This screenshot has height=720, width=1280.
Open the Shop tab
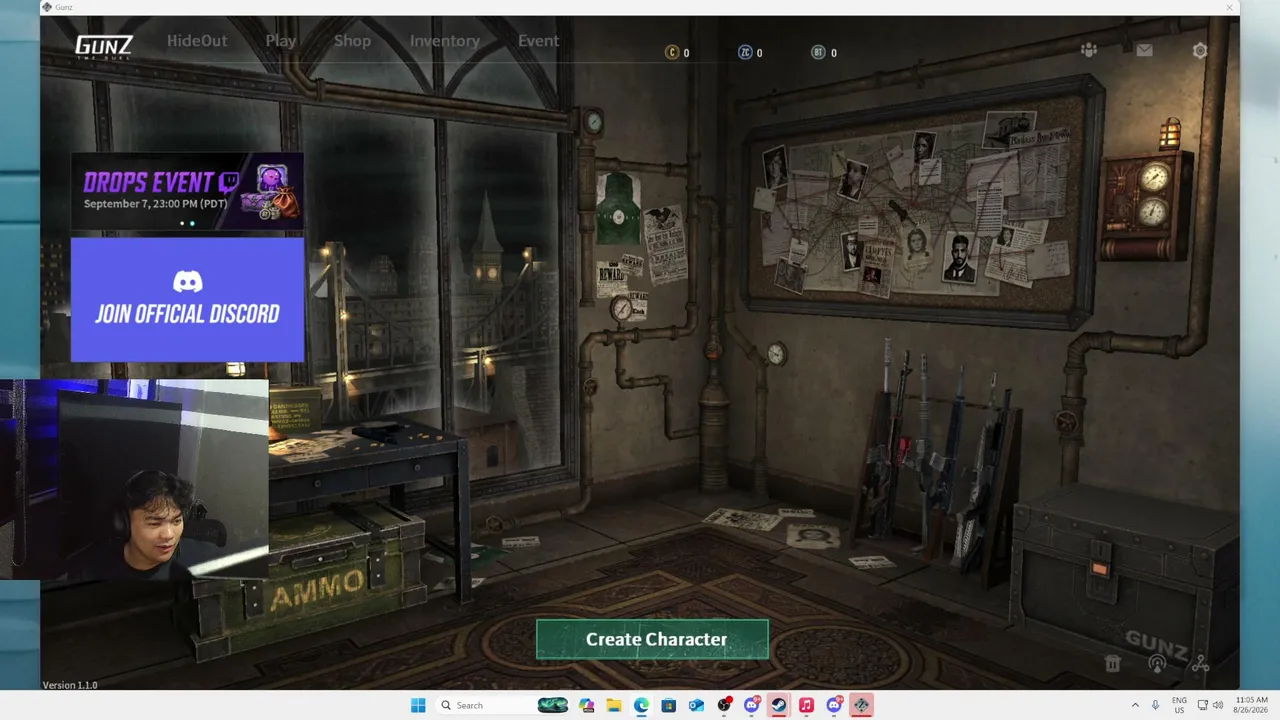click(x=352, y=41)
